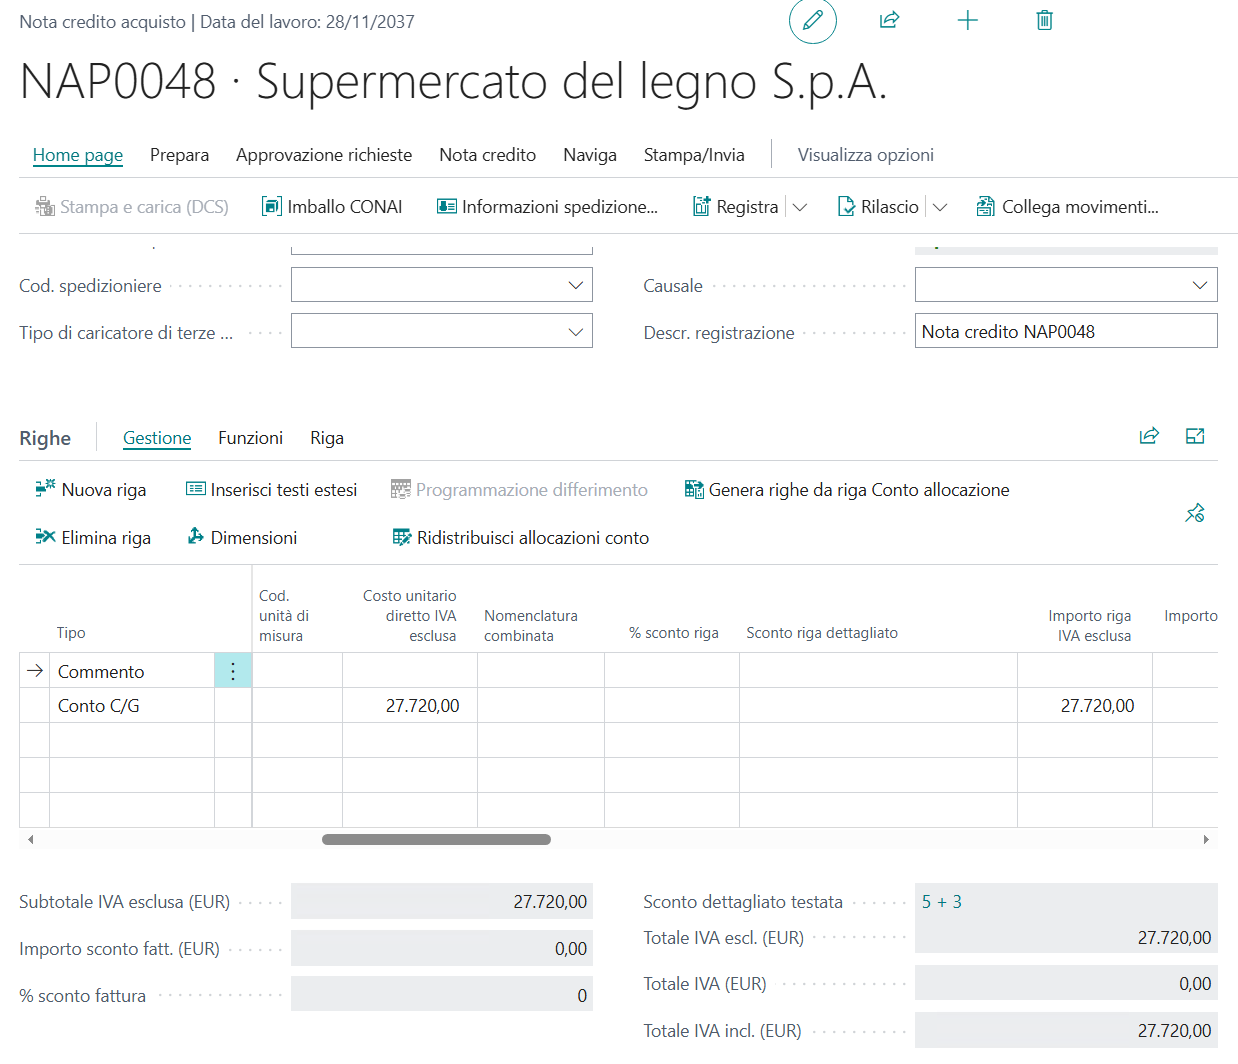The height and width of the screenshot is (1064, 1238).
Task: Open the Tipo di caricatore dropdown
Action: [x=575, y=332]
